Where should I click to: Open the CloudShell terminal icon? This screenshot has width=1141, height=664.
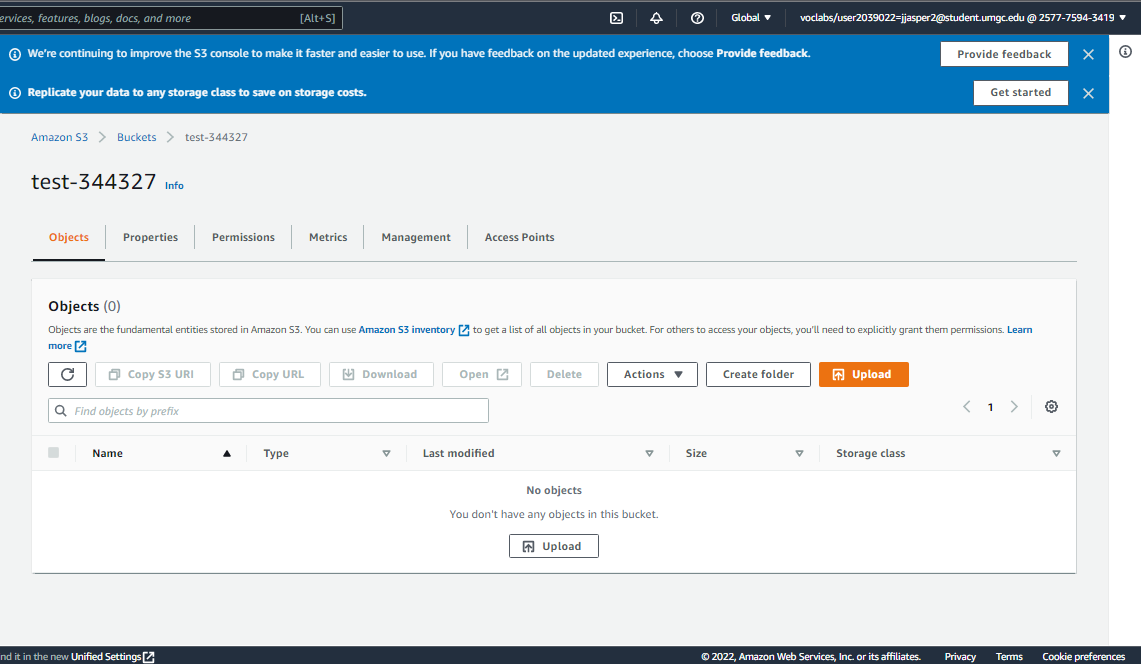[x=617, y=18]
